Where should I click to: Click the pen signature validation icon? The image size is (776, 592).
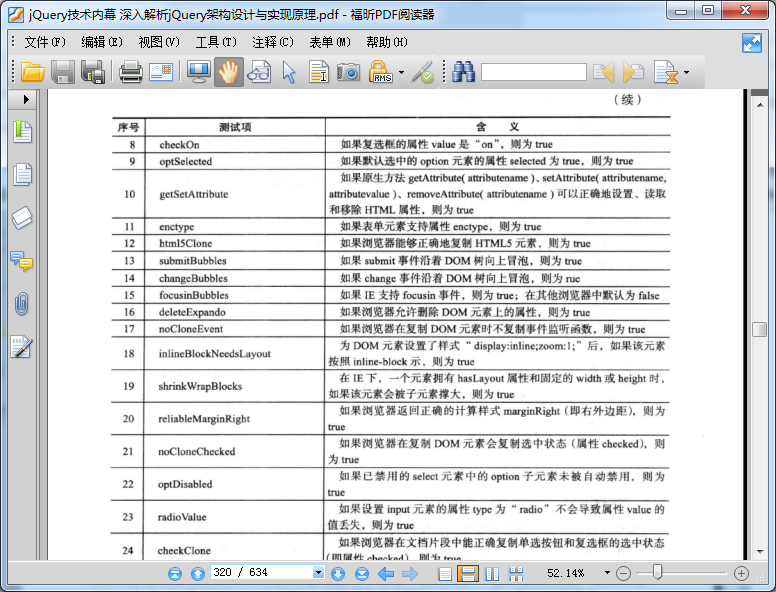pos(422,72)
